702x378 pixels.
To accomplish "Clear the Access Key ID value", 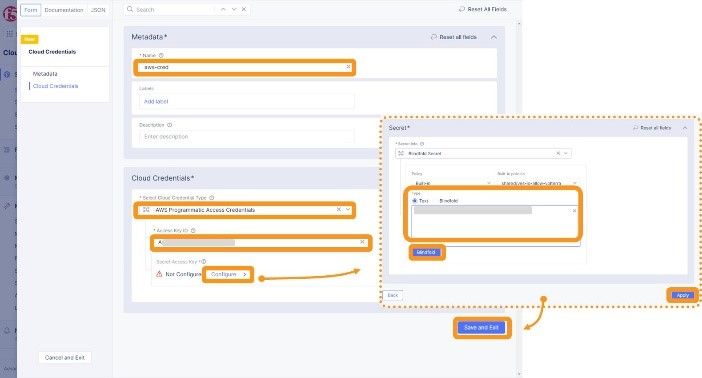I will click(363, 242).
